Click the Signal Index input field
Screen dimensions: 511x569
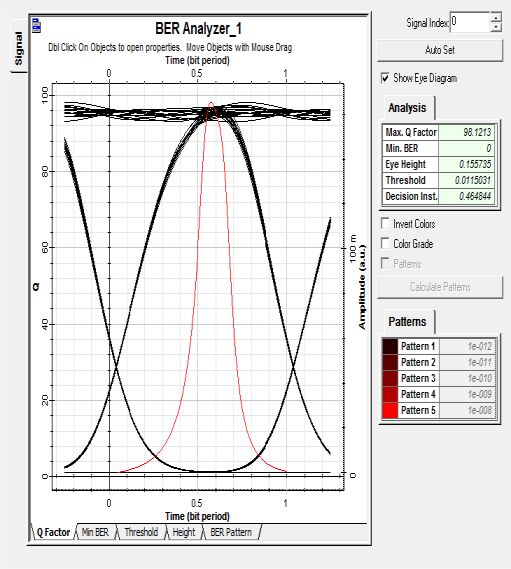coord(470,22)
